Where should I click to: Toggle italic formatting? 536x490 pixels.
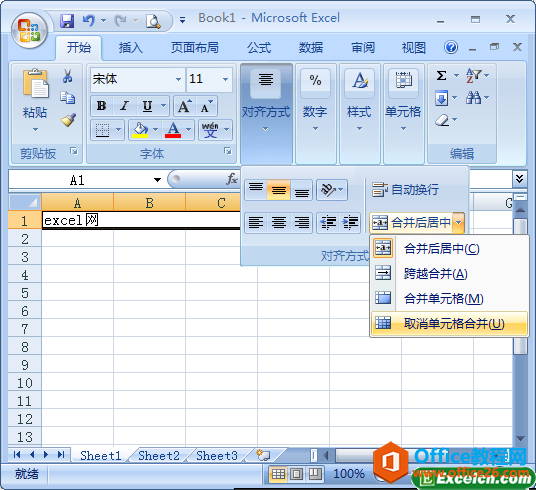point(124,106)
